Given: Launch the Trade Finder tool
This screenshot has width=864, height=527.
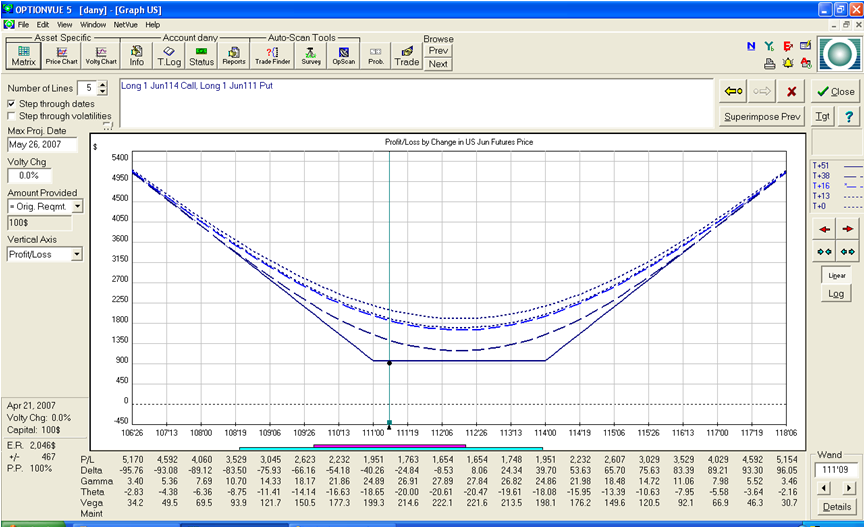Looking at the screenshot, I should click(272, 56).
